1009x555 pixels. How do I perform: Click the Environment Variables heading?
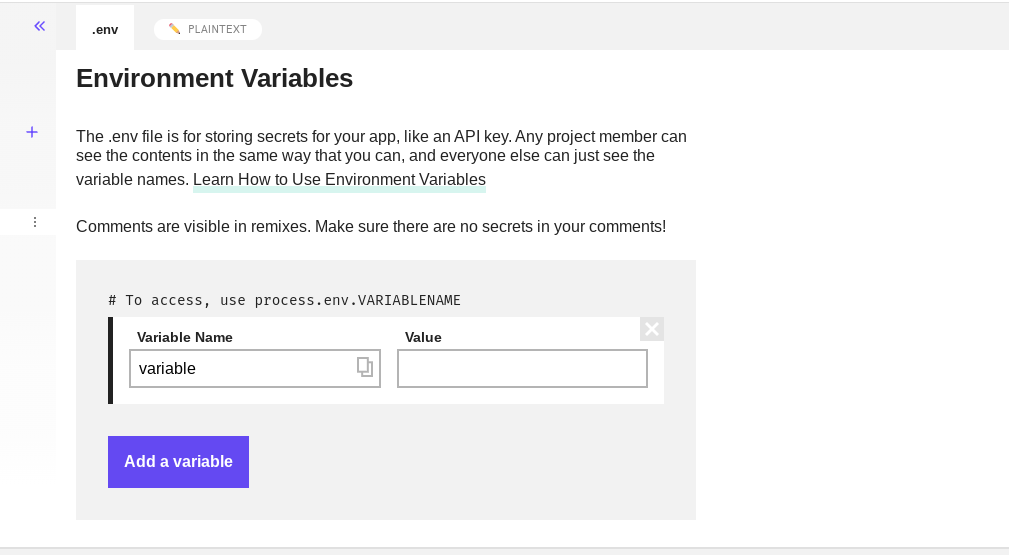tap(214, 78)
